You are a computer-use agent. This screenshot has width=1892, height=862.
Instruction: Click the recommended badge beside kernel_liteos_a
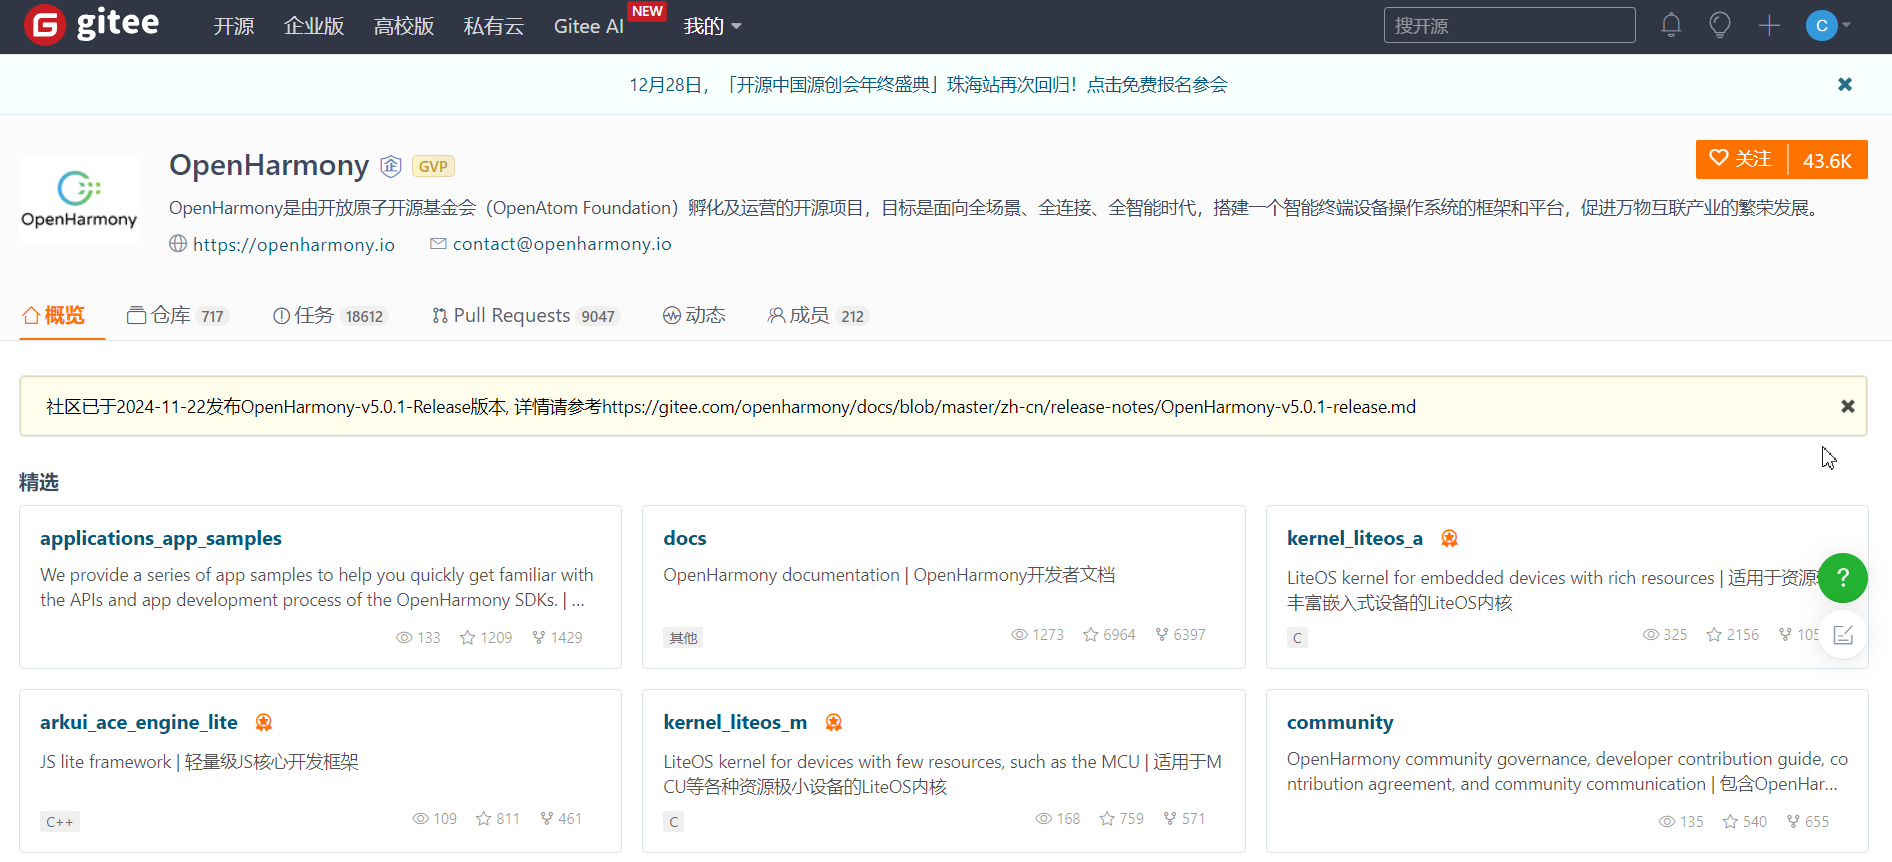tap(1449, 539)
